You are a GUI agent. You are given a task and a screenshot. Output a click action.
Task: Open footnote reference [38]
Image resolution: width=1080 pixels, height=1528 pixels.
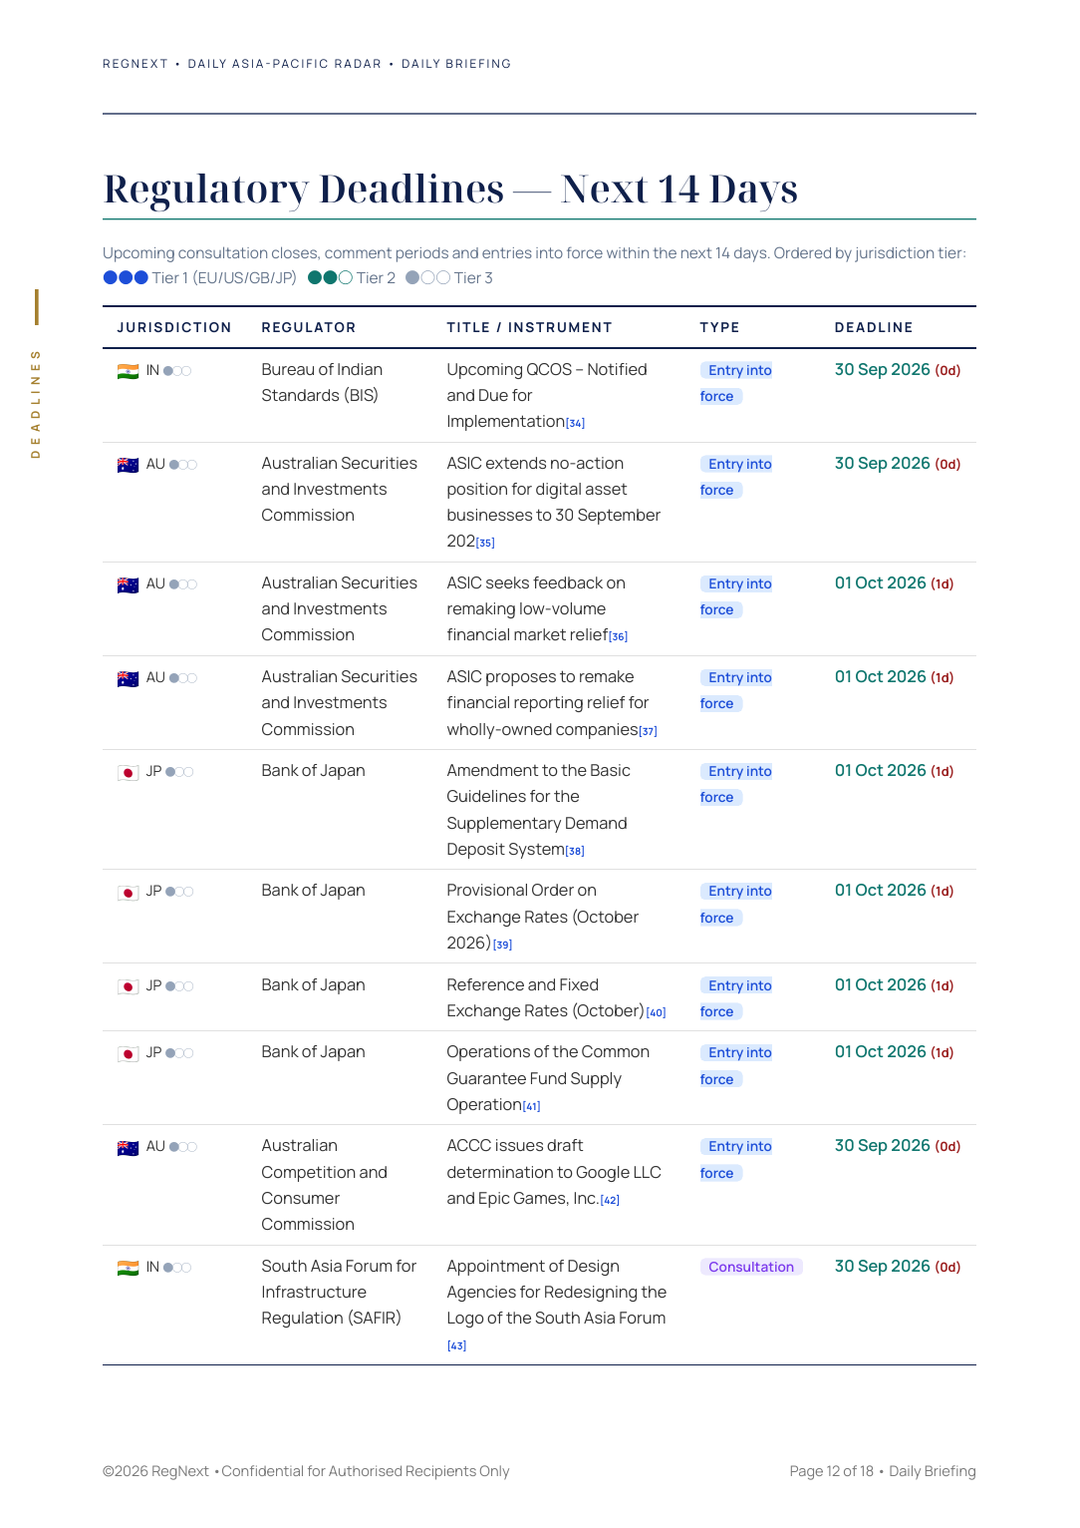pyautogui.click(x=575, y=851)
